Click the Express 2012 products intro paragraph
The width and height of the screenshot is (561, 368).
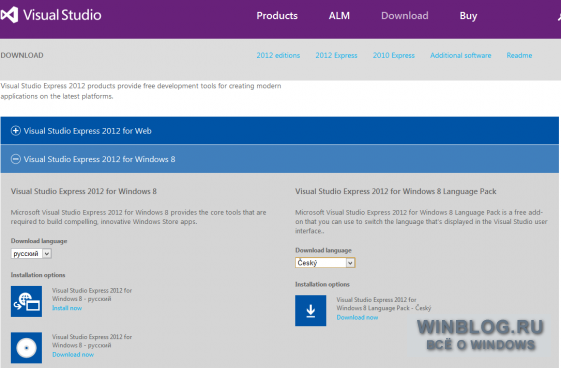pyautogui.click(x=141, y=91)
